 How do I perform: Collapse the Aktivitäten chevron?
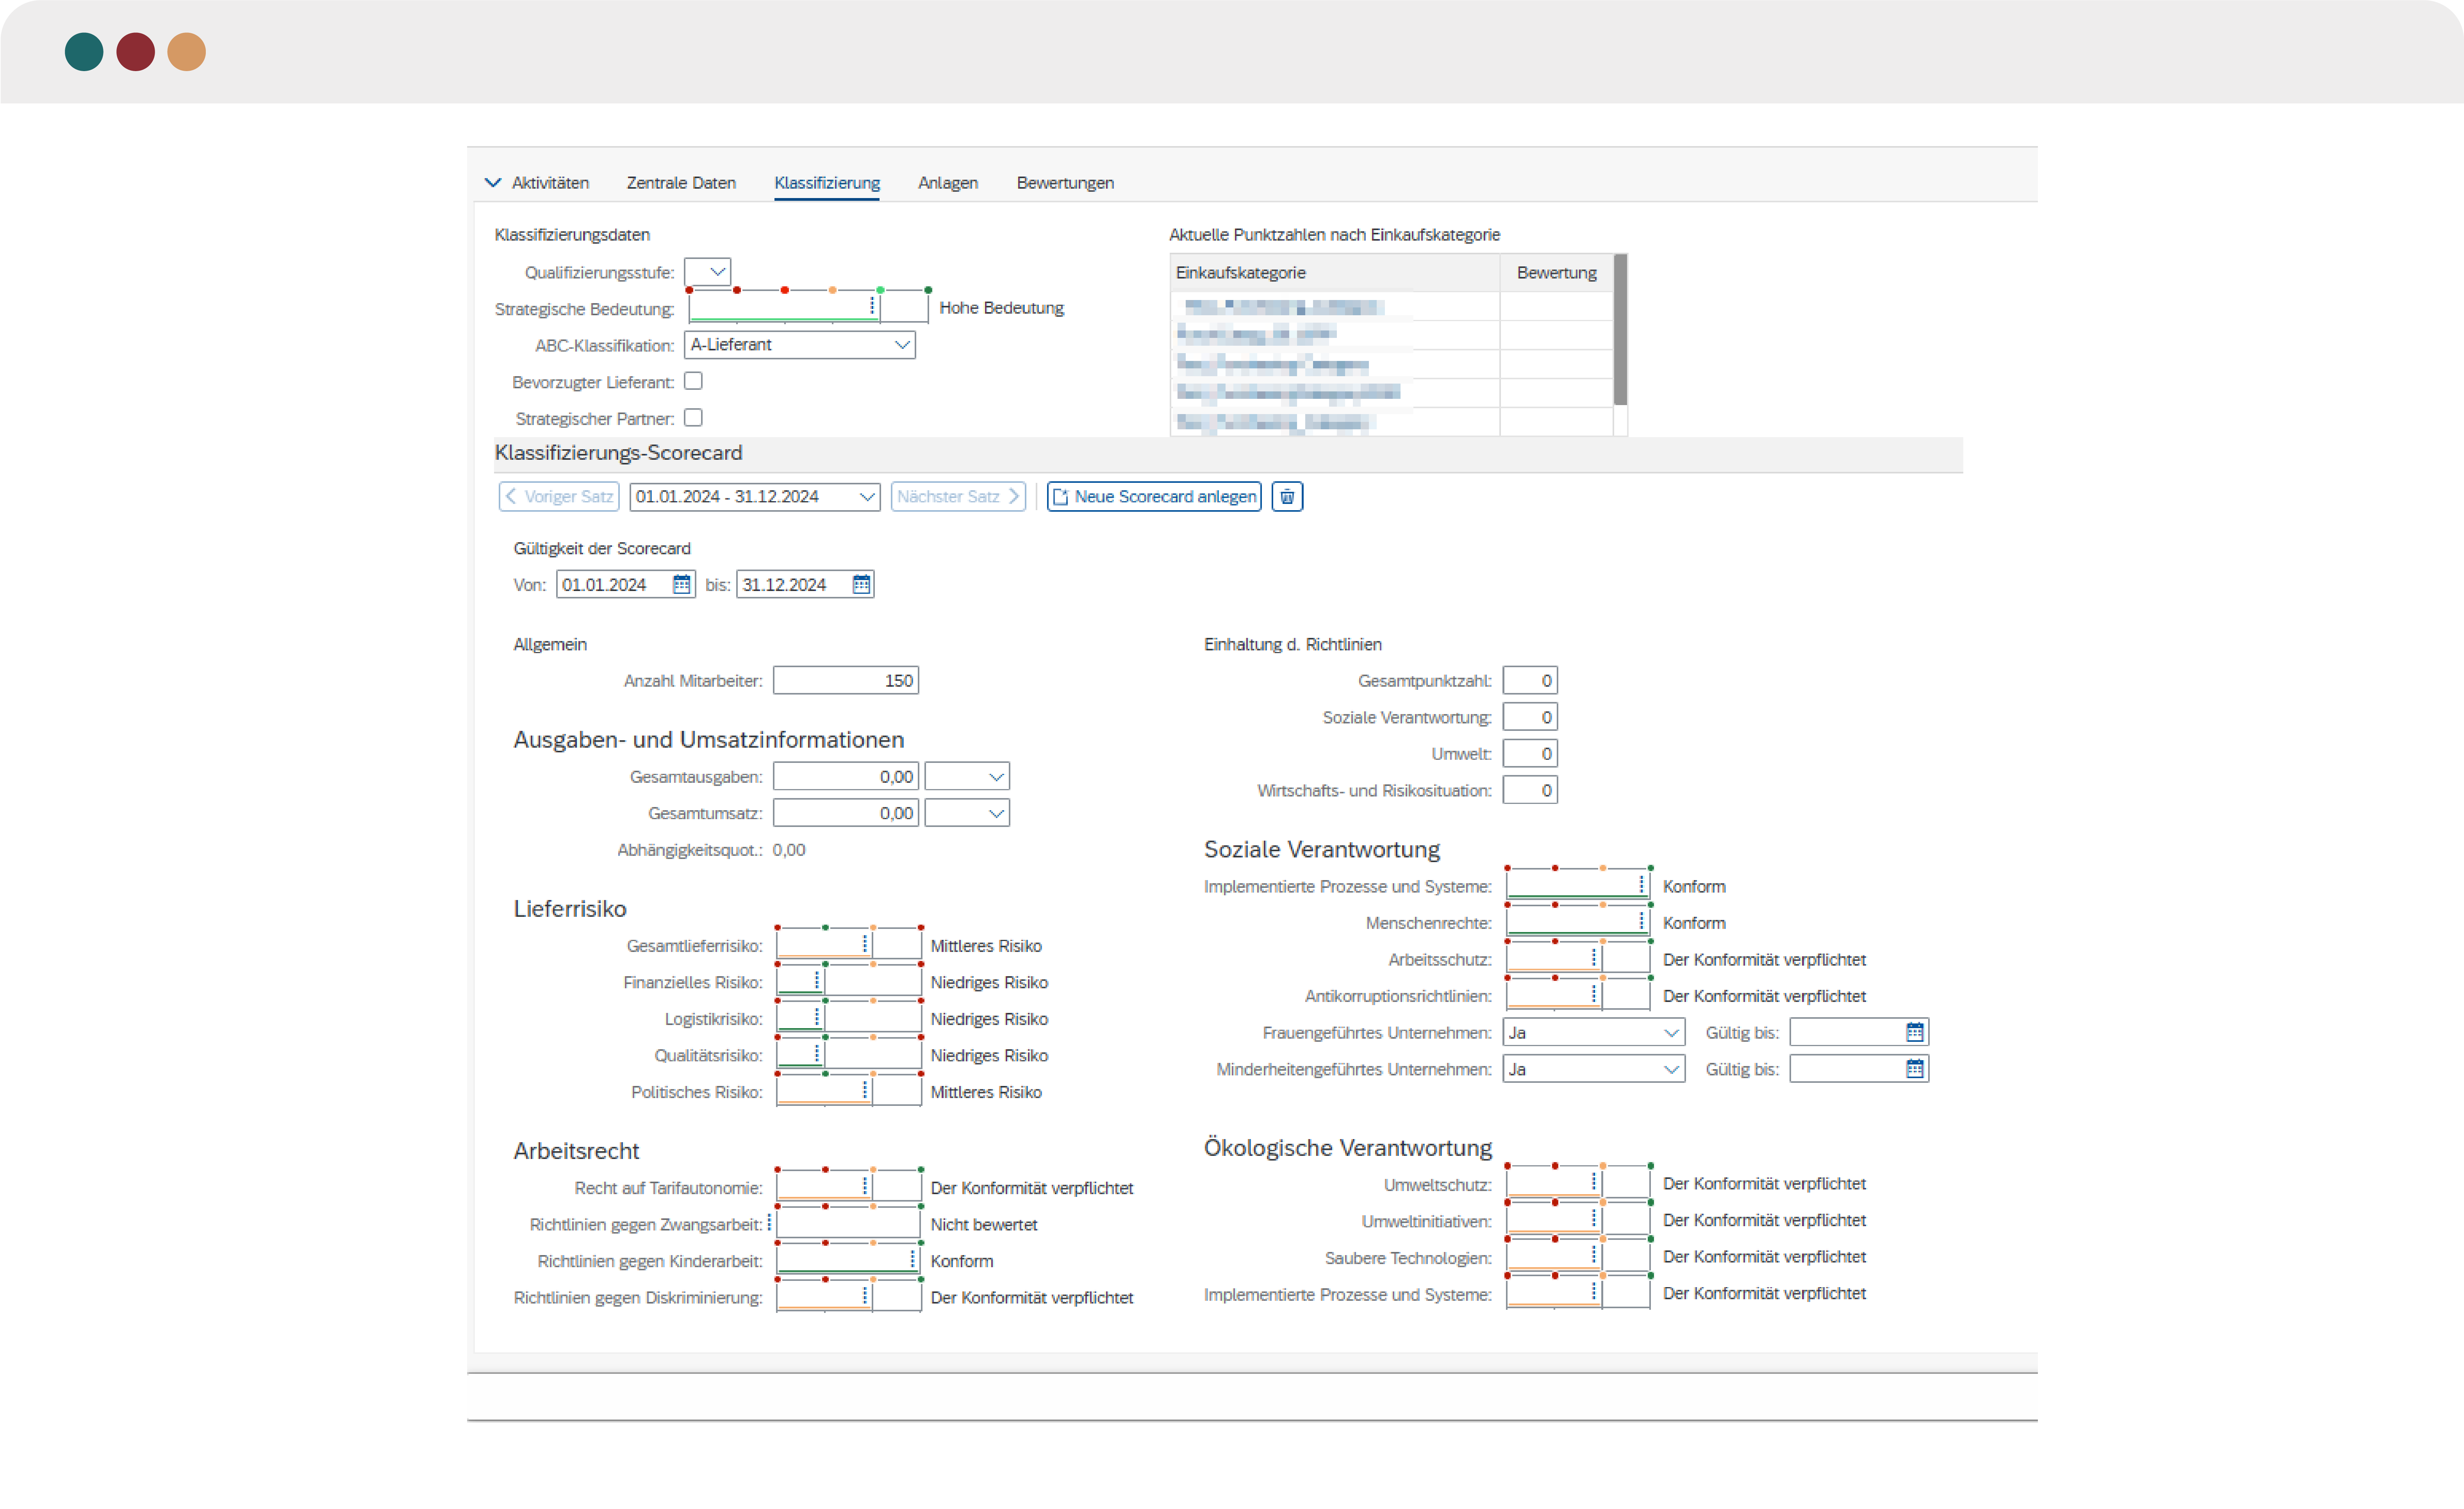point(492,182)
